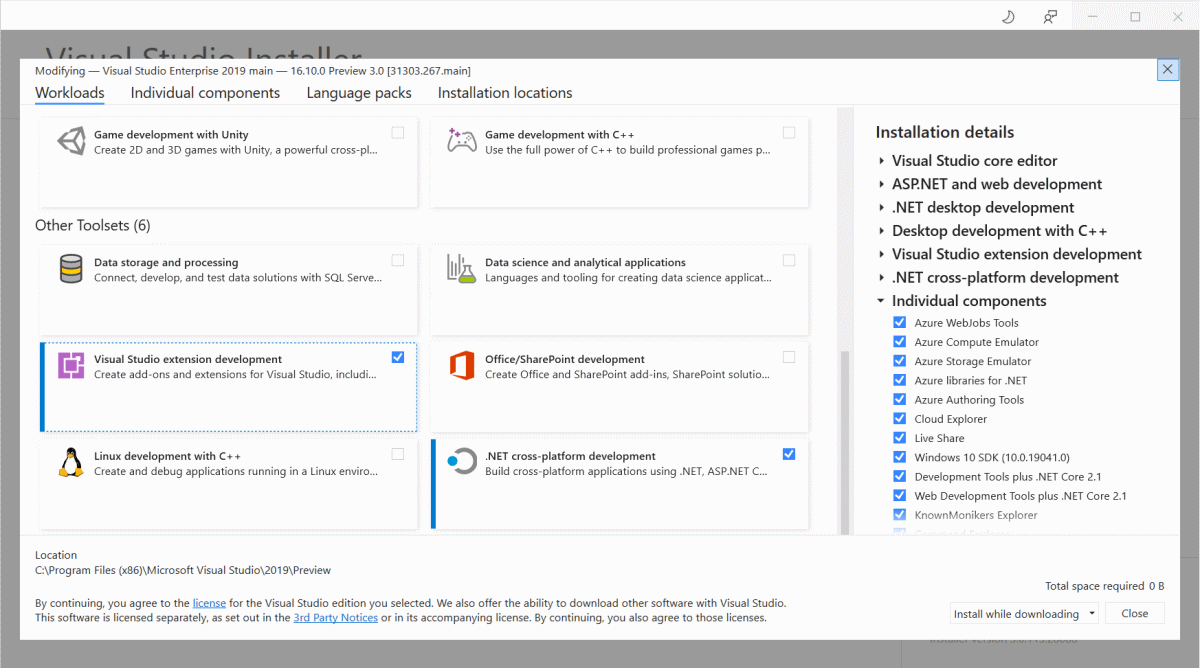Click the Close button
1200x668 pixels.
click(x=1134, y=613)
